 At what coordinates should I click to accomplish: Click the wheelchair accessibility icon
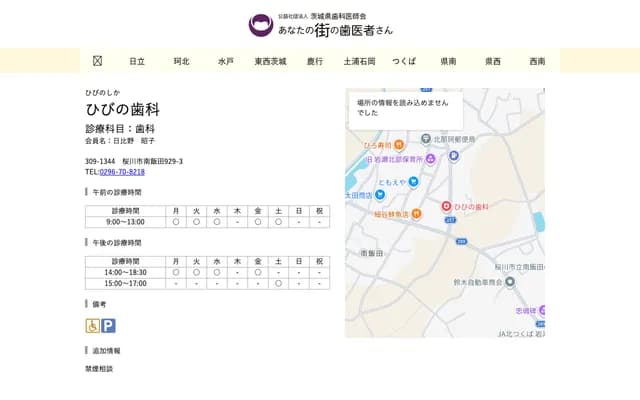click(x=92, y=325)
